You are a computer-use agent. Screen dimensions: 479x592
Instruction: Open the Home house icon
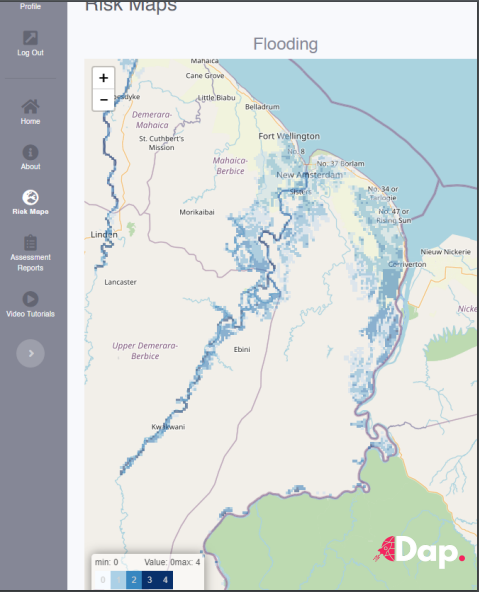(x=30, y=106)
